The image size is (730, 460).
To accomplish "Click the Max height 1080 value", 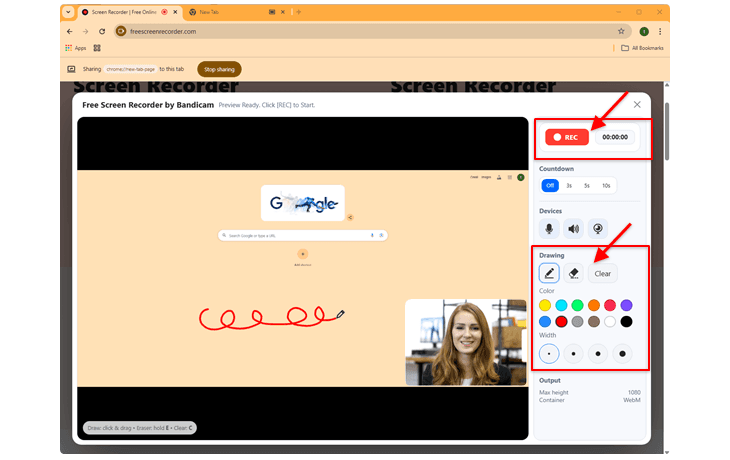I will [x=634, y=392].
